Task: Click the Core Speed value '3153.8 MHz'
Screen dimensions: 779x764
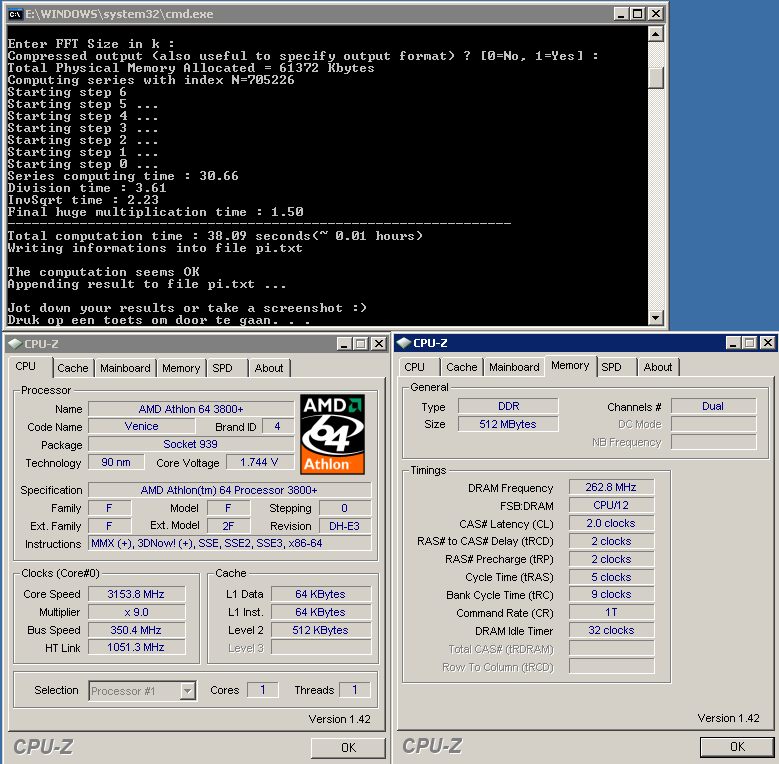Action: 137,594
